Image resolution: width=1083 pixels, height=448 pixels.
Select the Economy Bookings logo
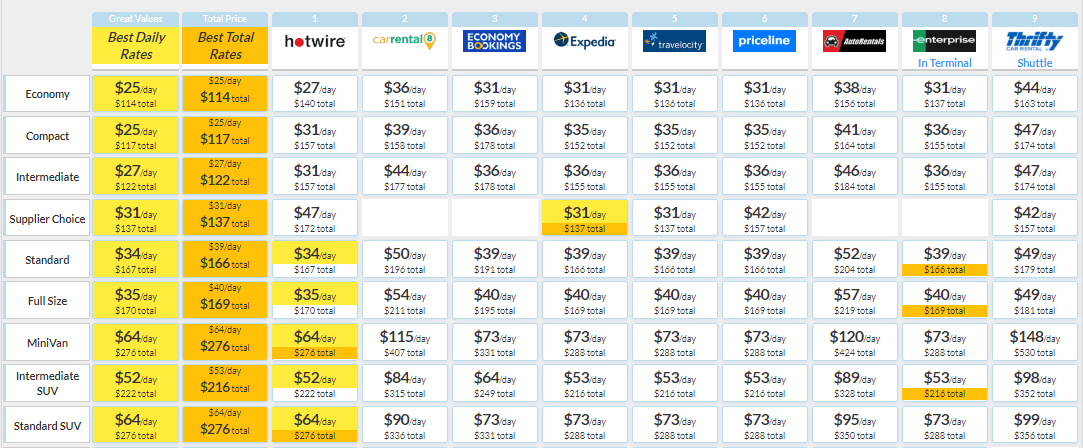click(495, 41)
